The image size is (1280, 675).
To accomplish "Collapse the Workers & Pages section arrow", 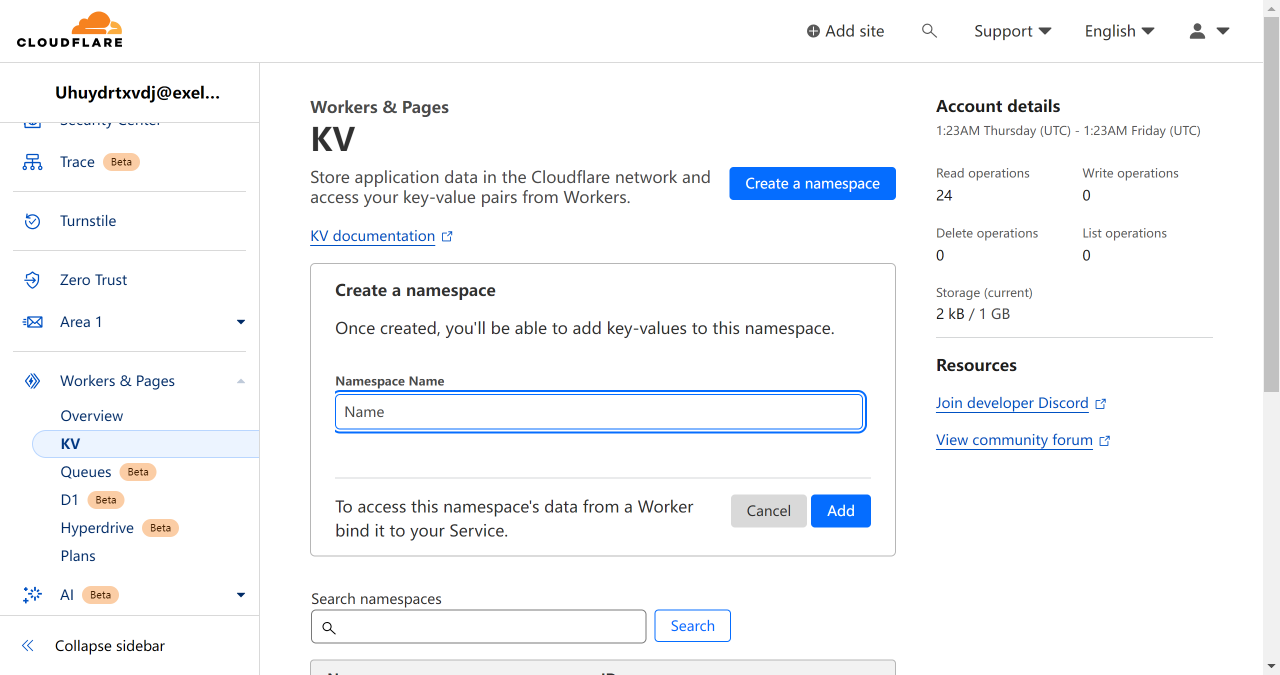I will [x=240, y=381].
